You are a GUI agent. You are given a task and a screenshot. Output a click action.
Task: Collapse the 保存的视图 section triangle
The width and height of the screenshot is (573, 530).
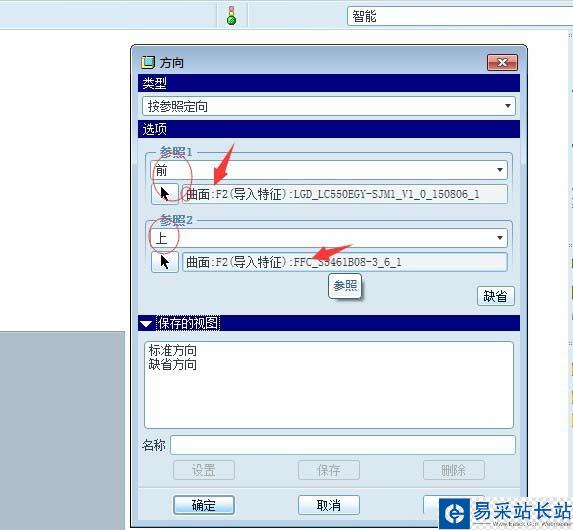(146, 324)
